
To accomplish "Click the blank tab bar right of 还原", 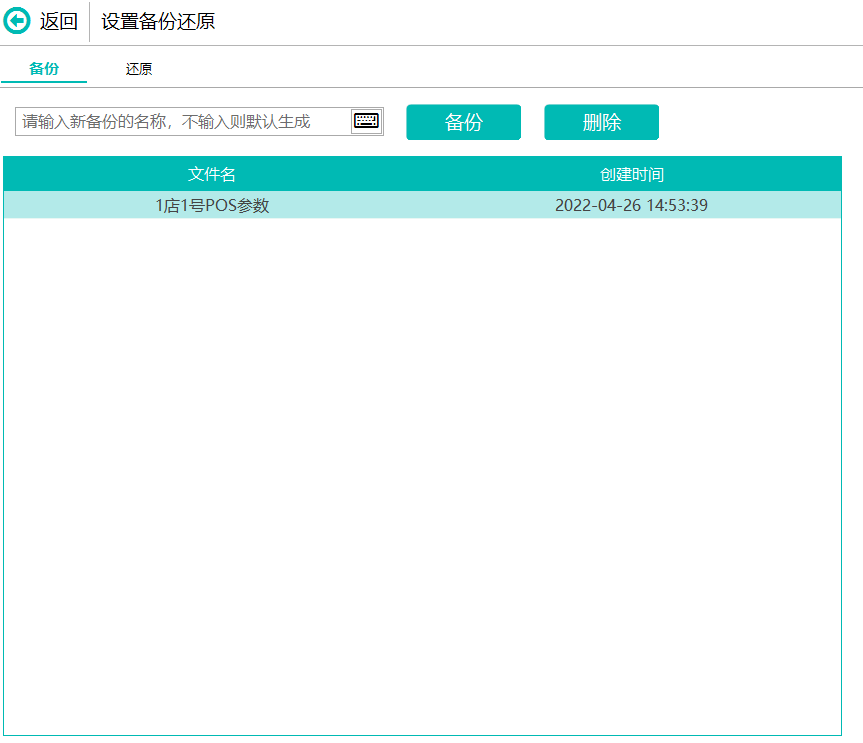I will pos(500,69).
